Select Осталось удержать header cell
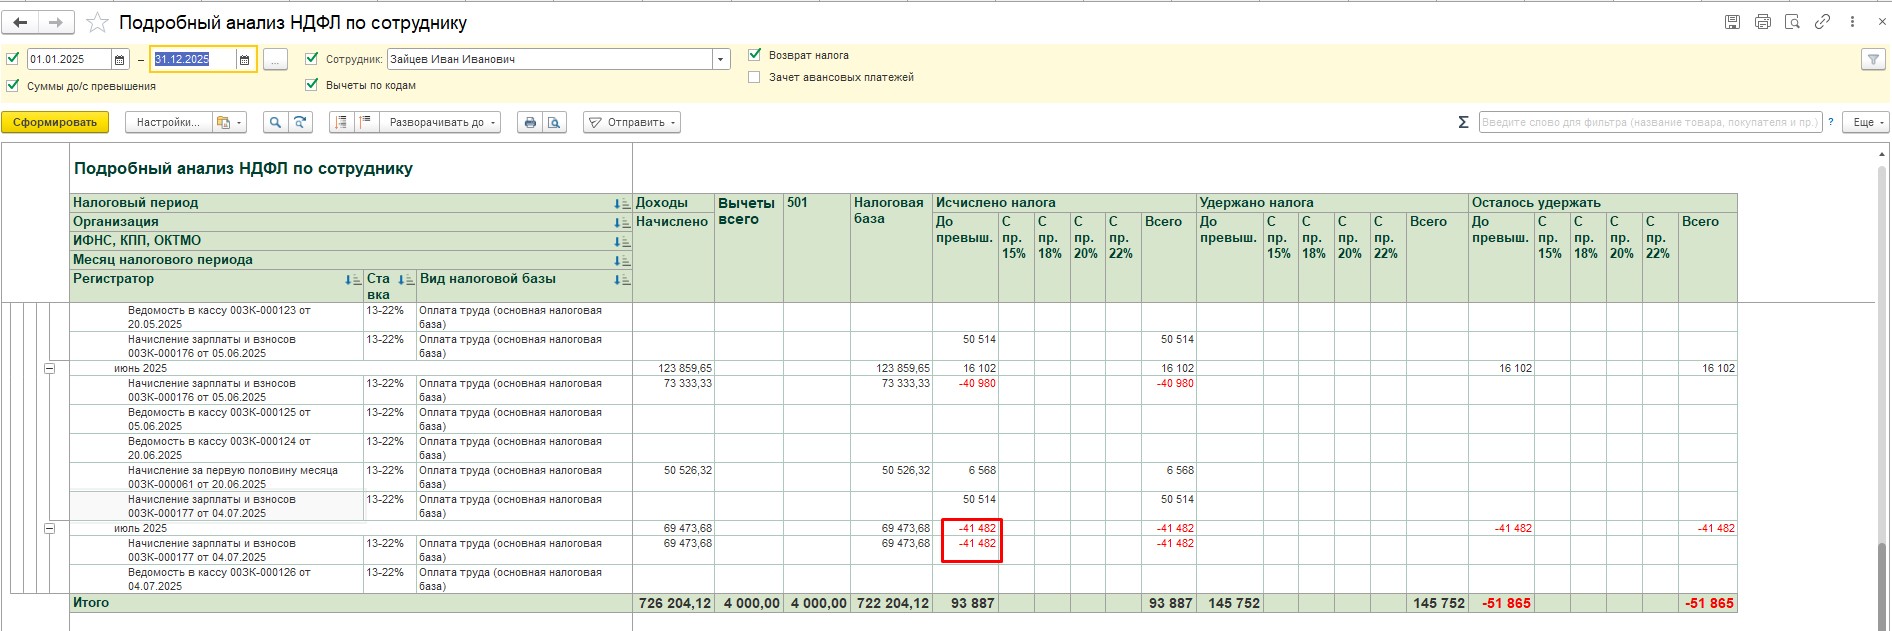 click(x=1603, y=203)
